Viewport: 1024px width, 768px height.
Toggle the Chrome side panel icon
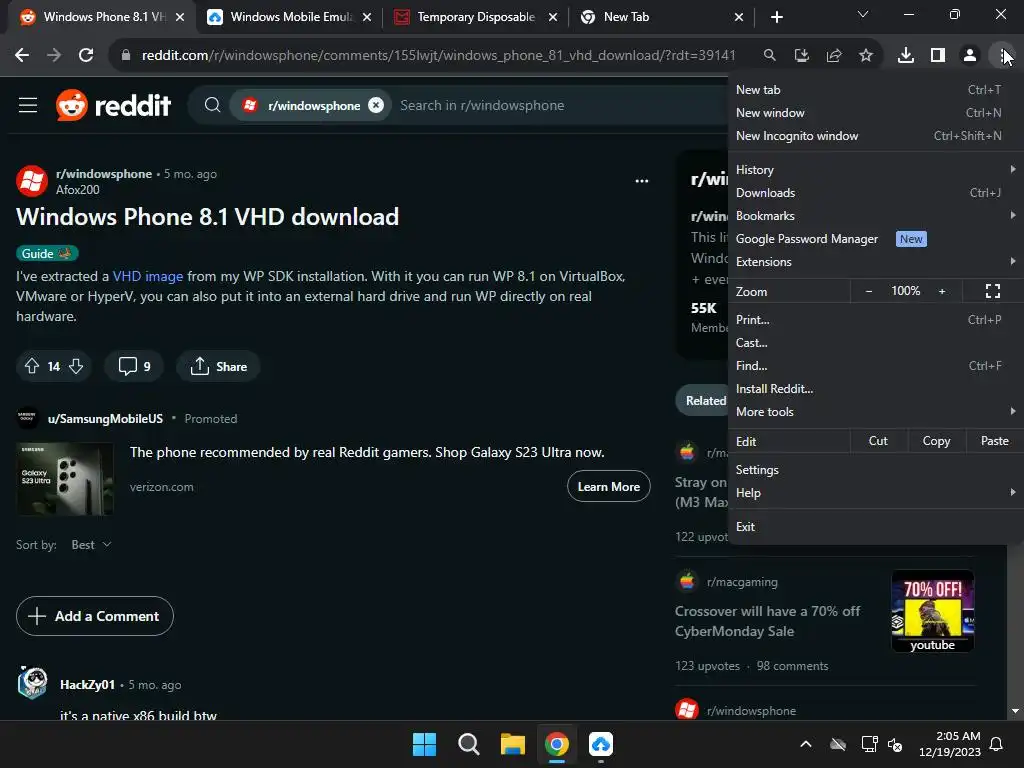[x=938, y=56]
